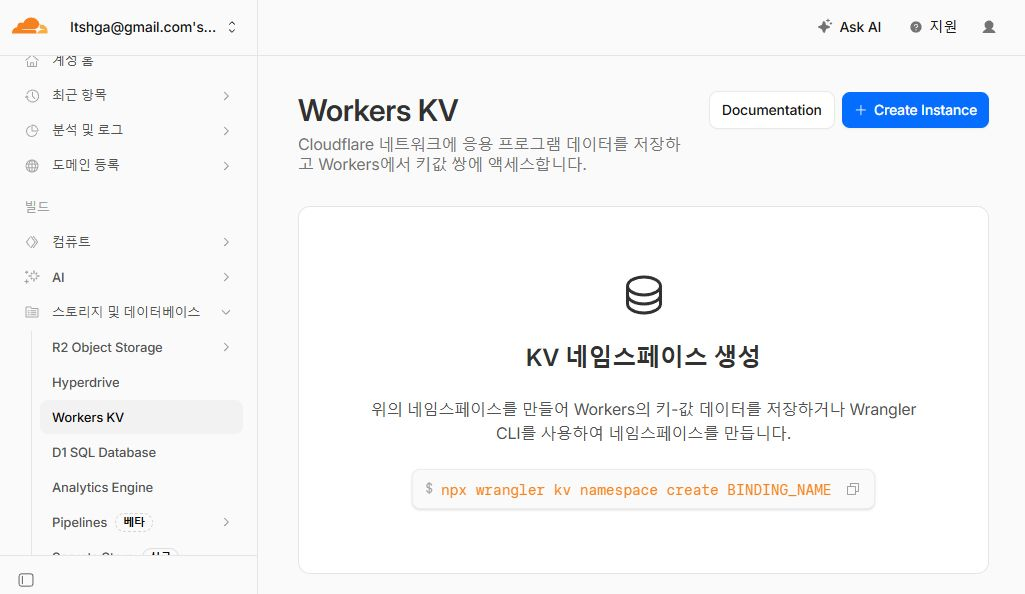Toggle the sidebar collapse icon
The width and height of the screenshot is (1025, 594).
click(x=26, y=580)
